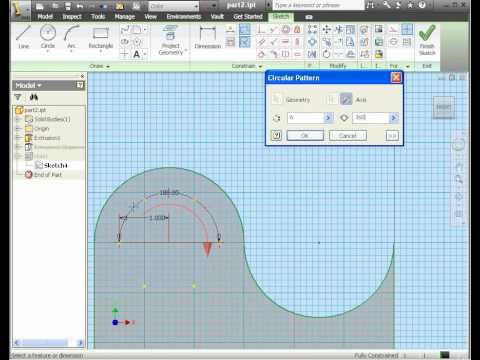Click the Model browser help icon
The image size is (480, 360).
click(80, 85)
